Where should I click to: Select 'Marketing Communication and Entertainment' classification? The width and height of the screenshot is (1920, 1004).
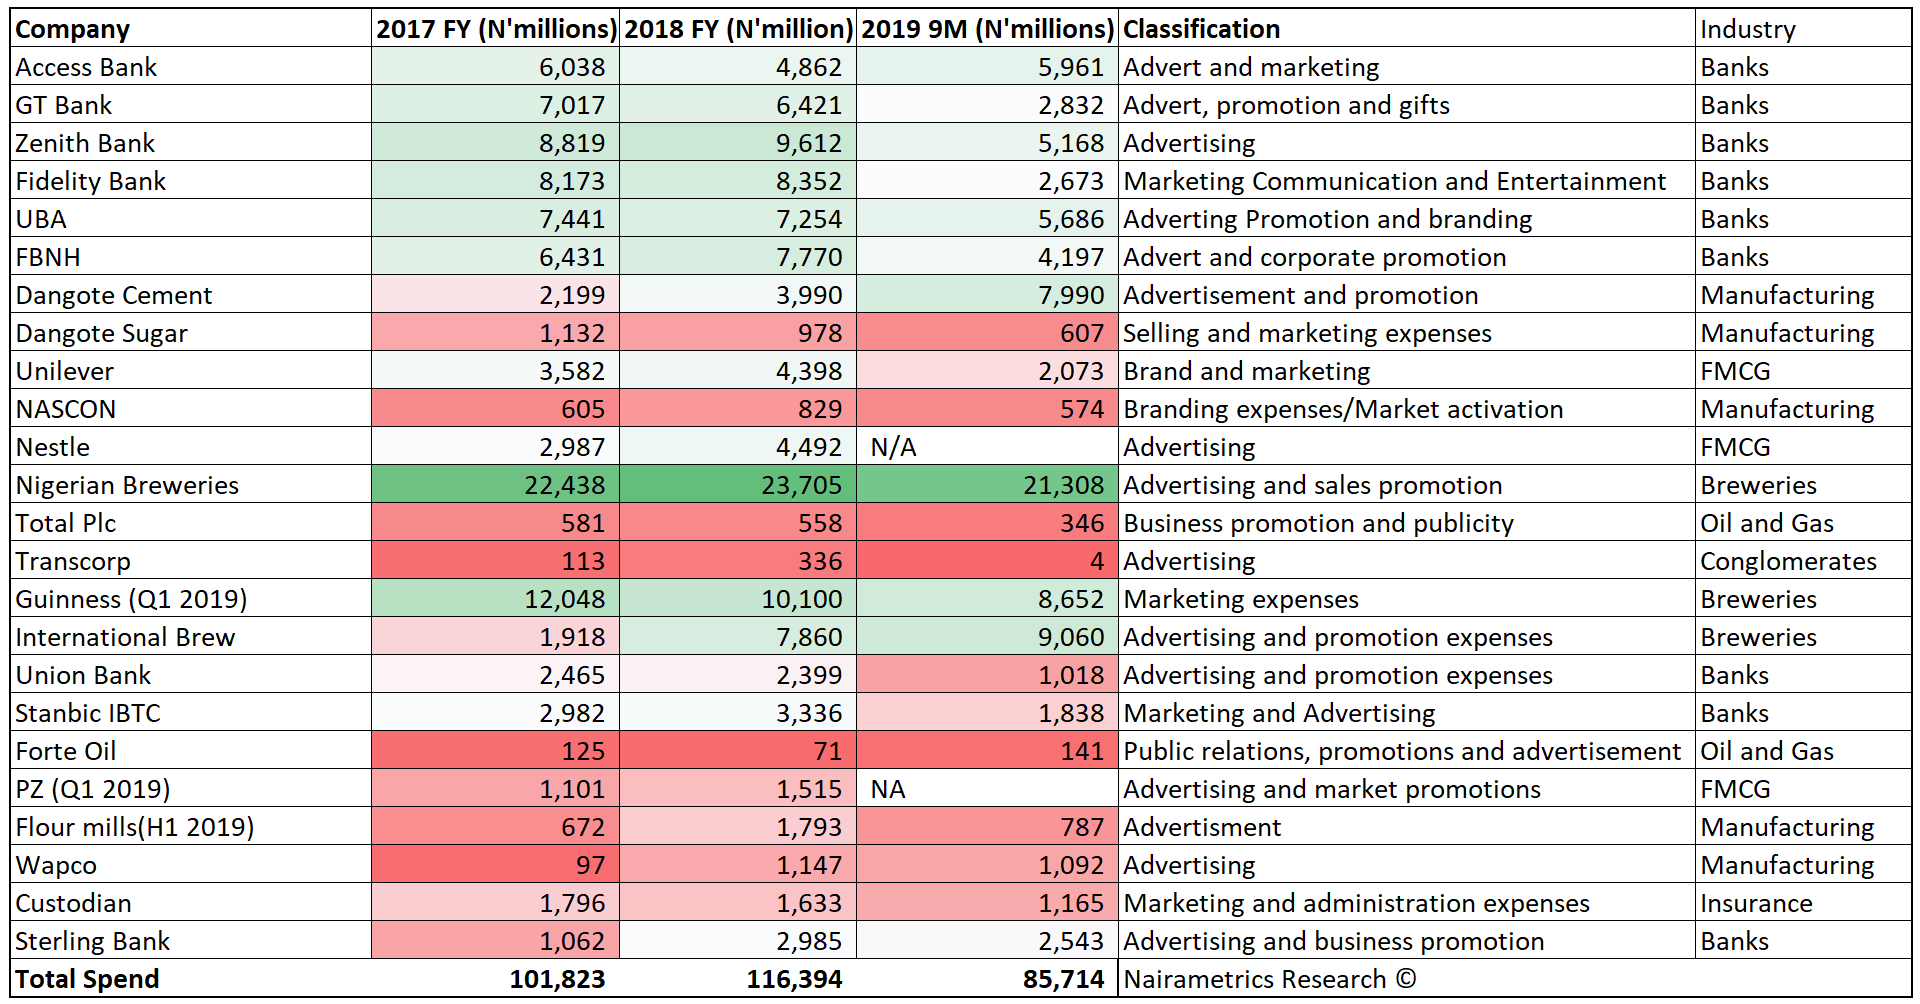[1406, 181]
